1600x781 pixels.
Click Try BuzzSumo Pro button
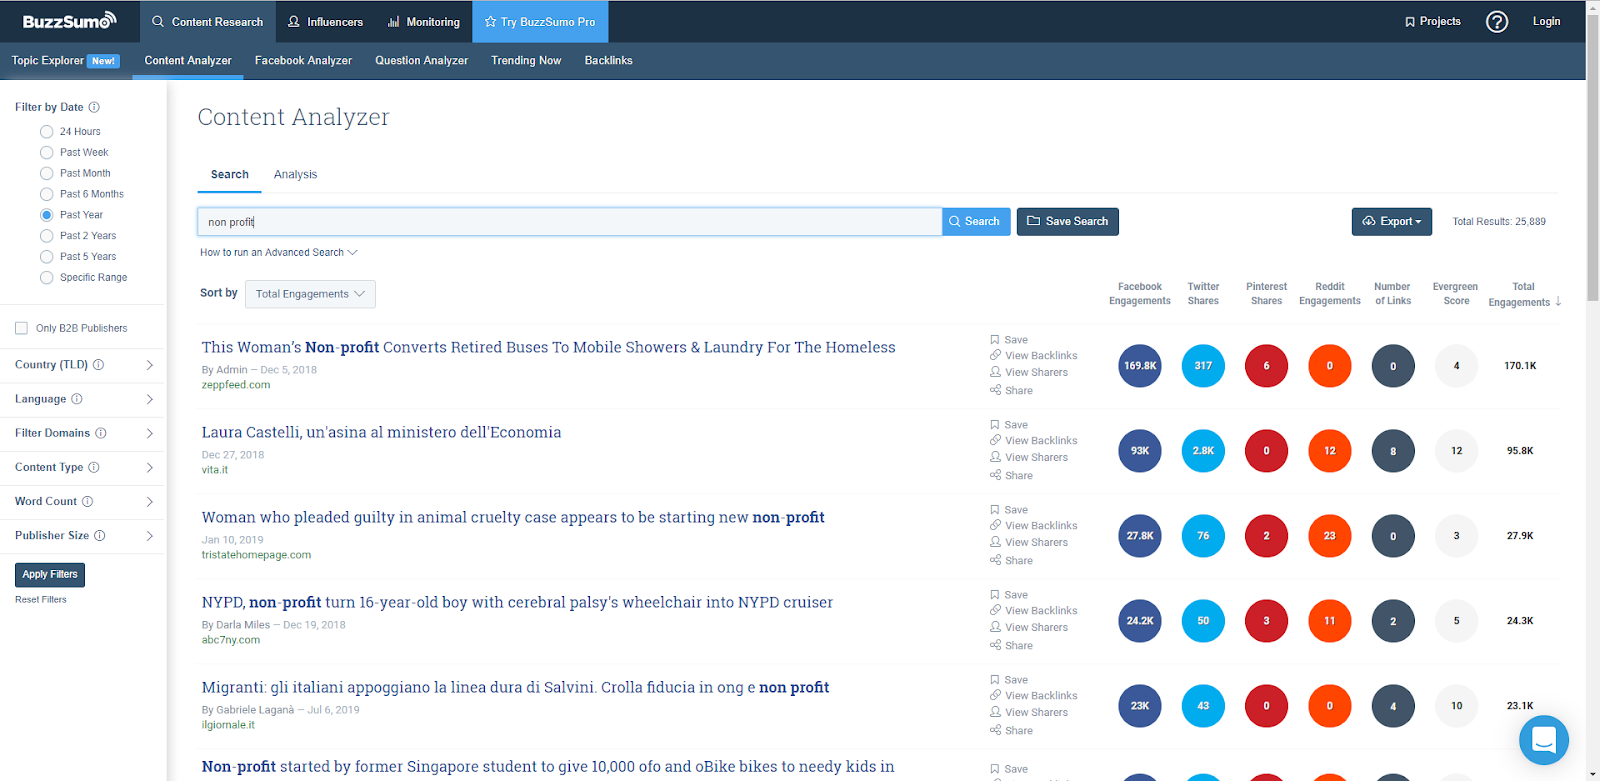tap(540, 21)
